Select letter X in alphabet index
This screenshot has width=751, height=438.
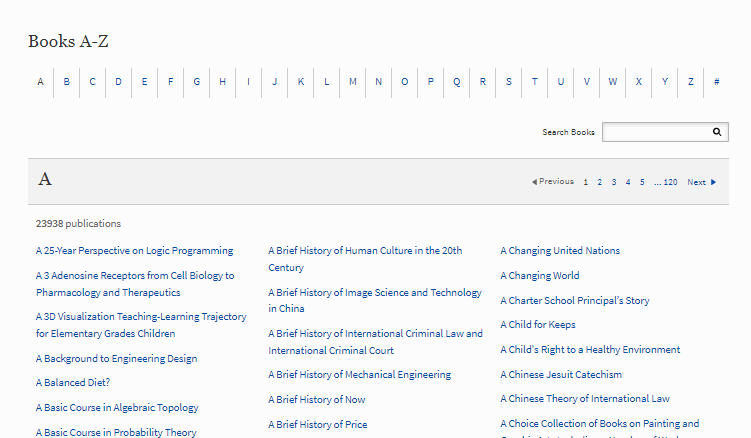pyautogui.click(x=638, y=81)
